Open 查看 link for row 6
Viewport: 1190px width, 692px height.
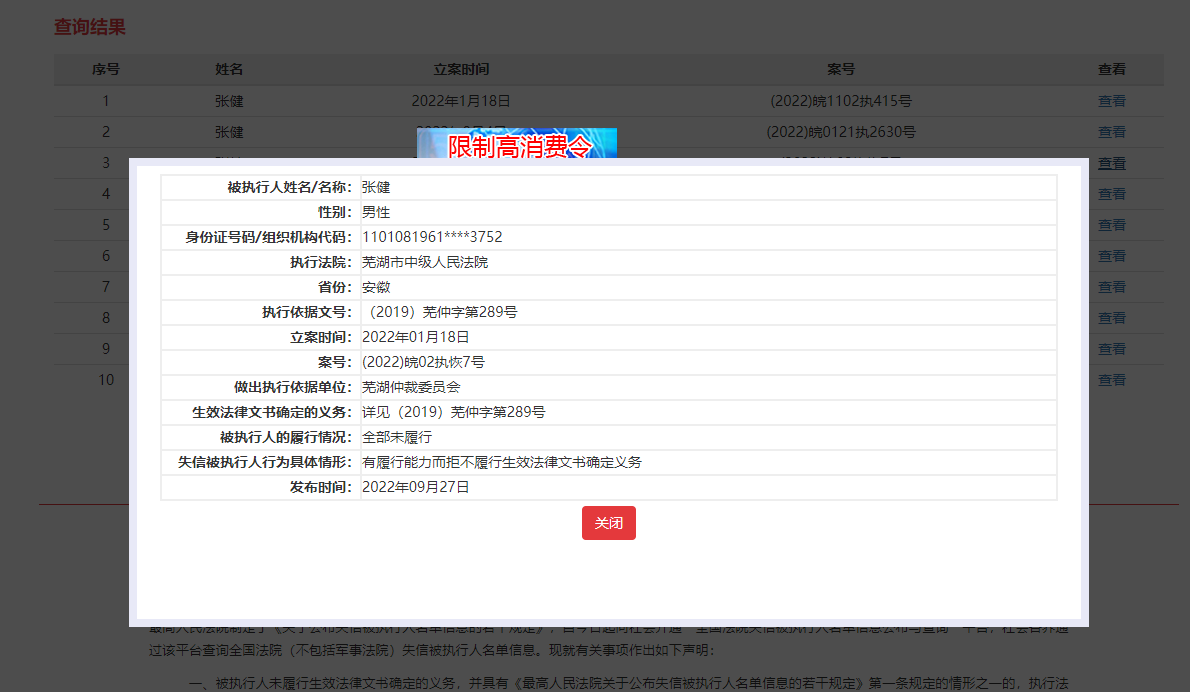(x=1112, y=256)
